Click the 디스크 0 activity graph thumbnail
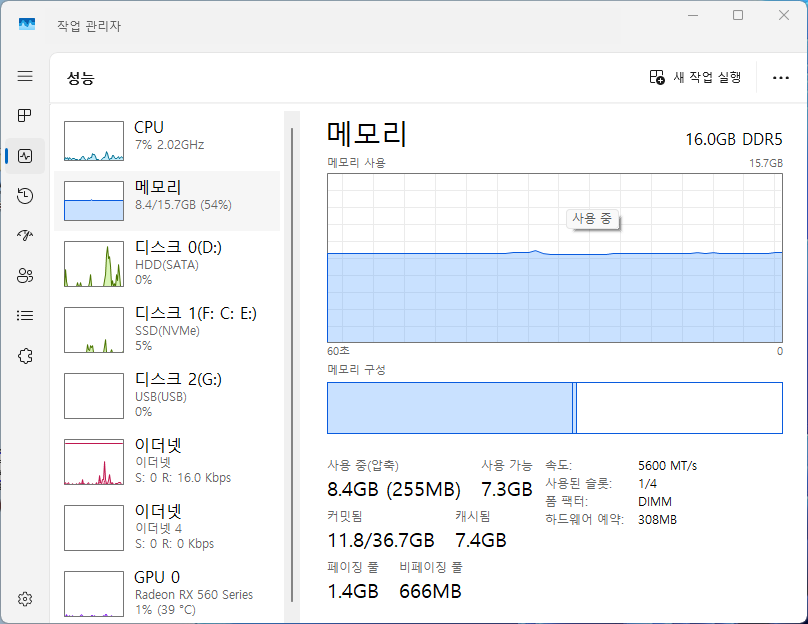This screenshot has height=624, width=808. [x=94, y=264]
